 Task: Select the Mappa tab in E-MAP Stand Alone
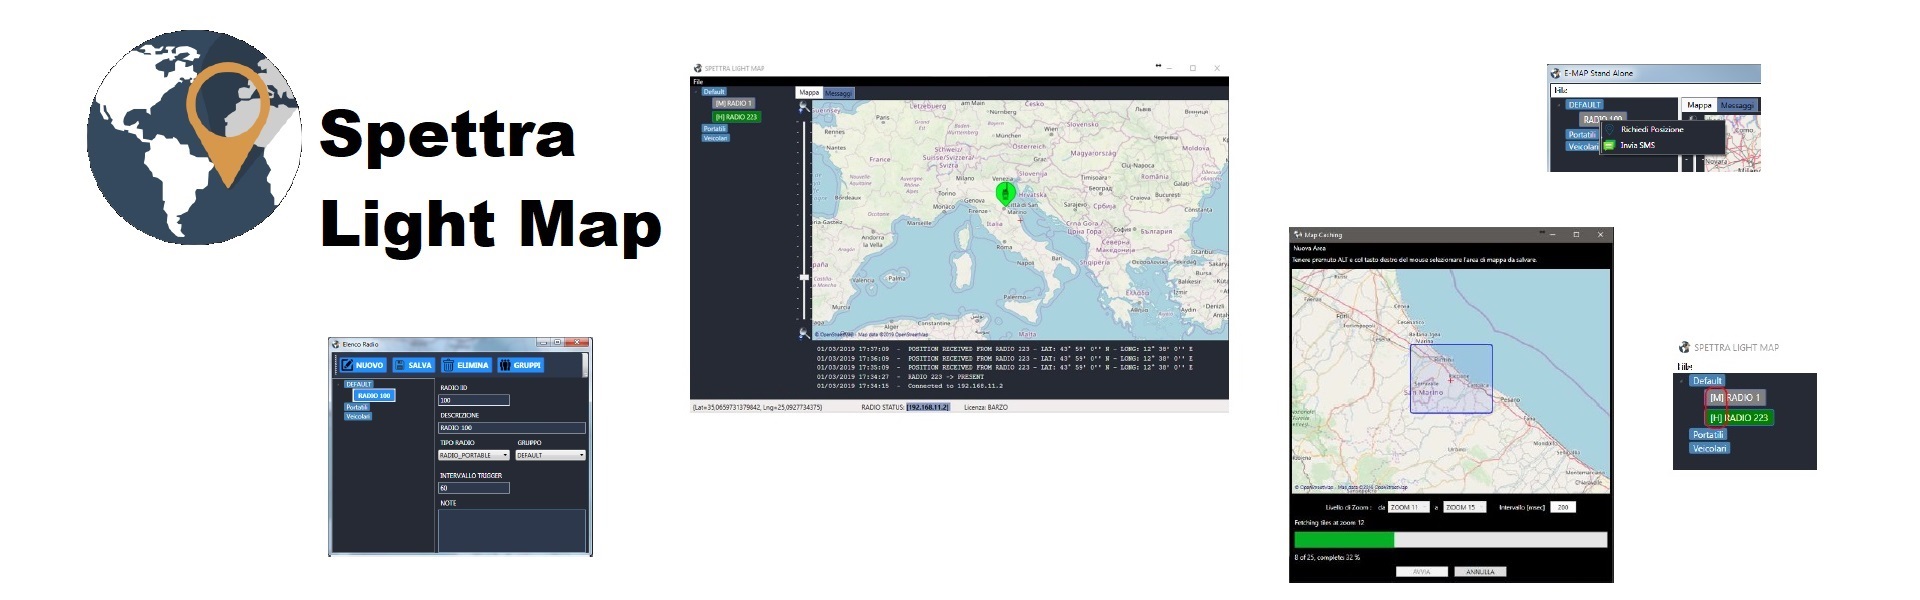(x=1699, y=105)
